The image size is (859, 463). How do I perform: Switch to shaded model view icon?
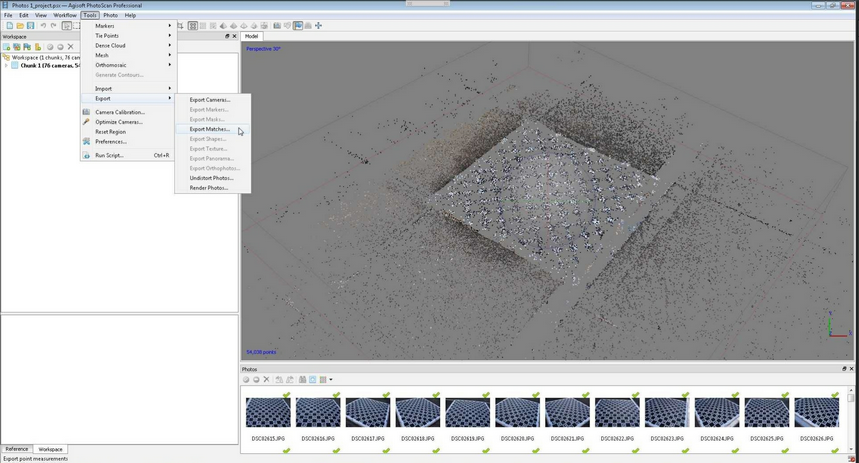(223, 26)
